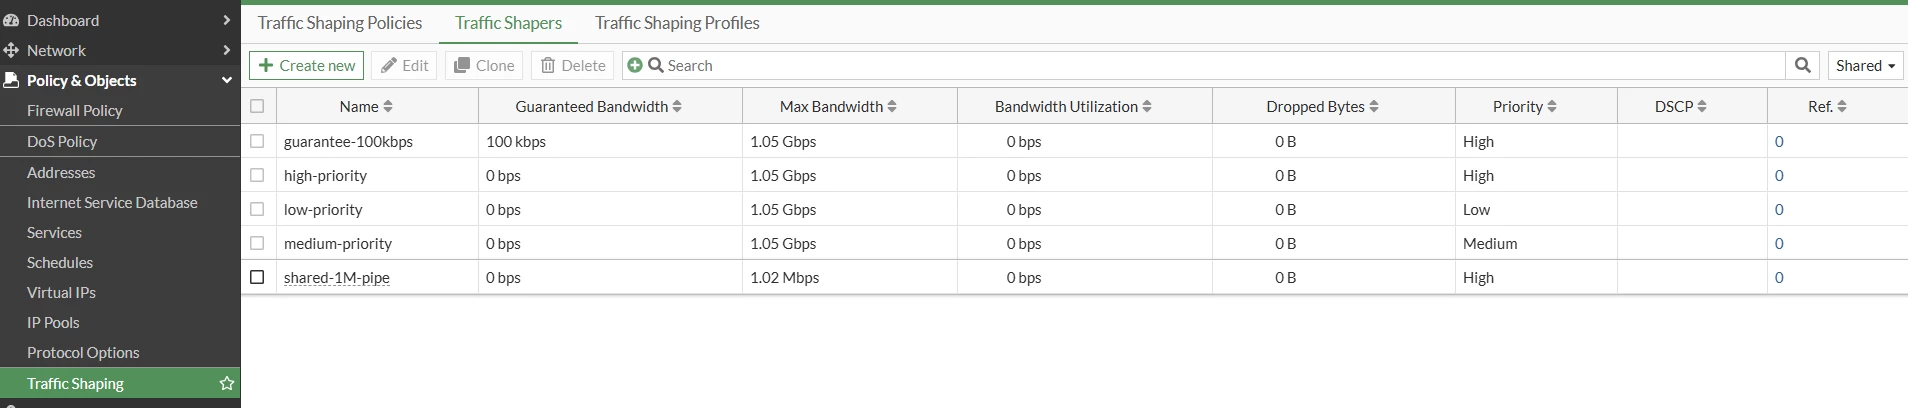Sort by Priority column arrows
The image size is (1908, 408).
pyautogui.click(x=1552, y=106)
